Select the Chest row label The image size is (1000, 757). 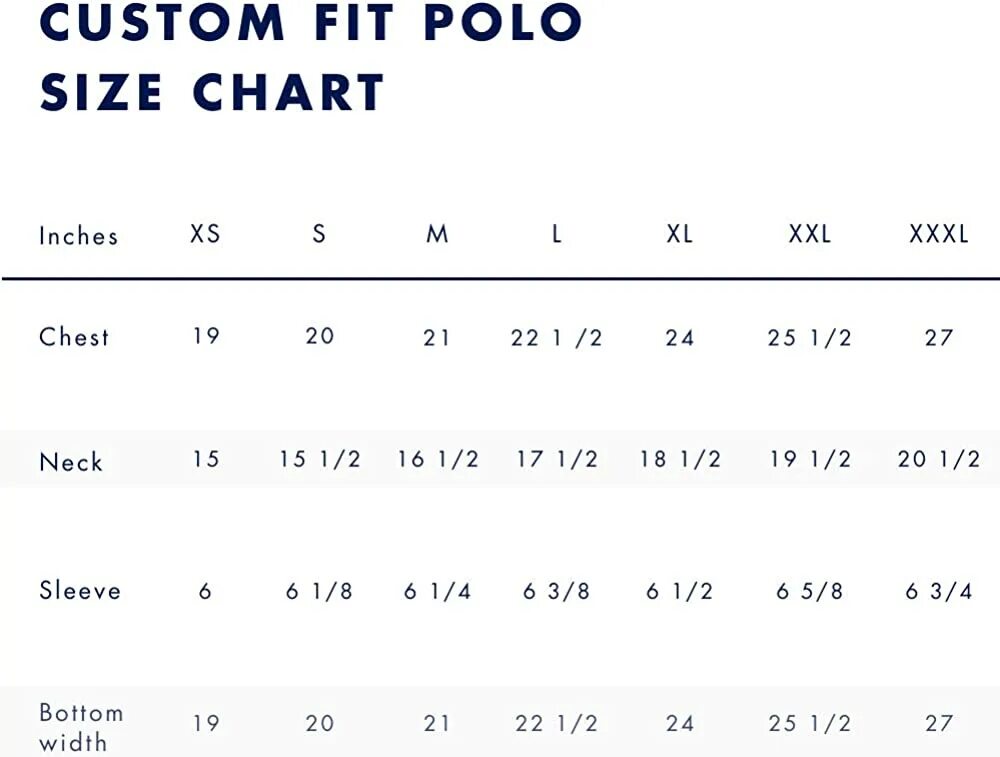[74, 337]
